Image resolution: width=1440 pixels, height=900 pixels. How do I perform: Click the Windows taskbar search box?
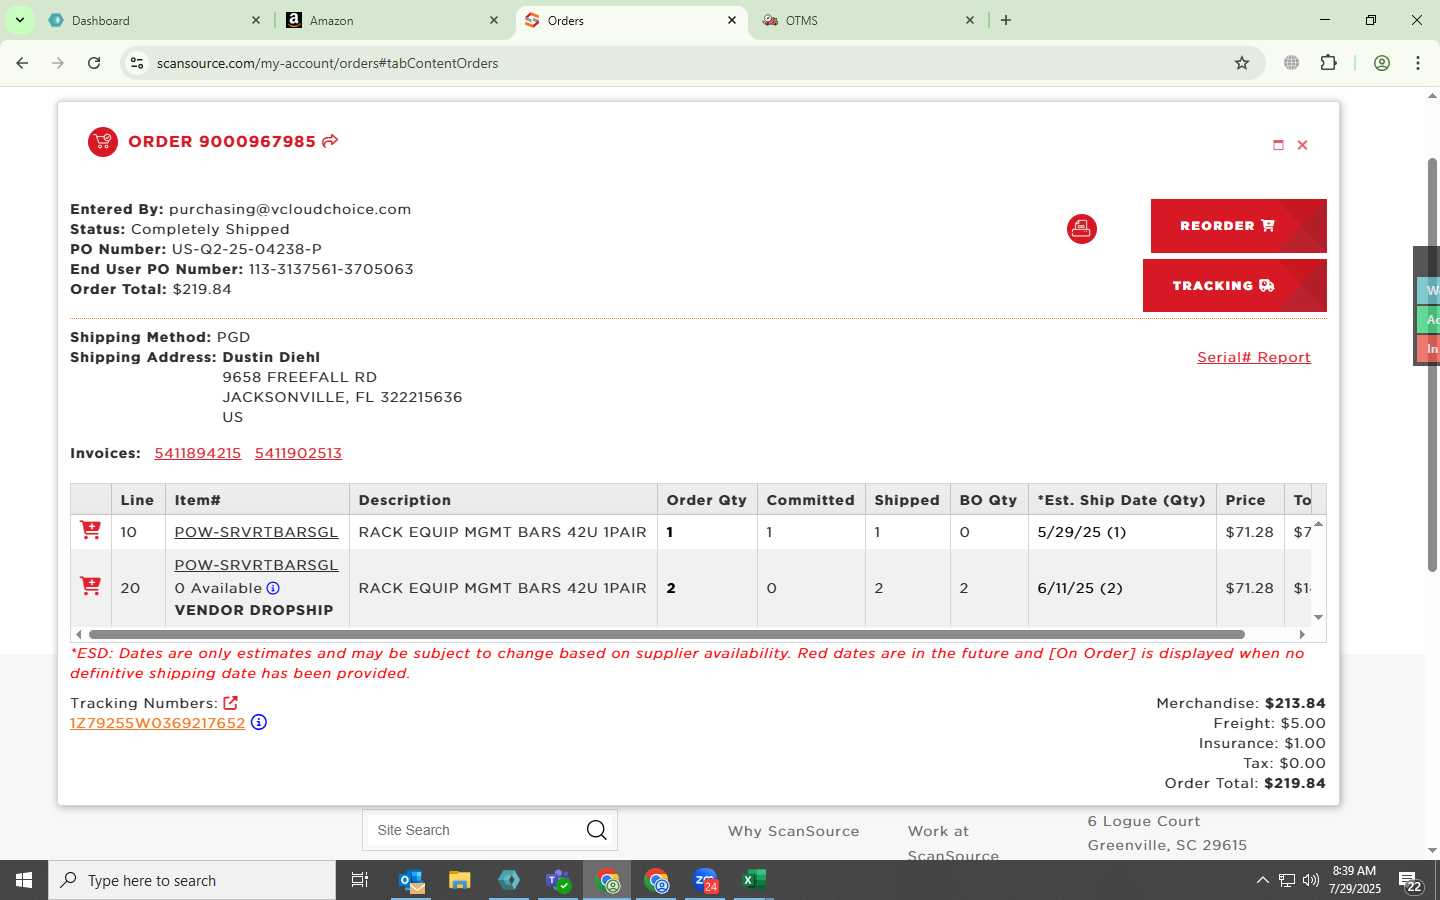click(192, 880)
